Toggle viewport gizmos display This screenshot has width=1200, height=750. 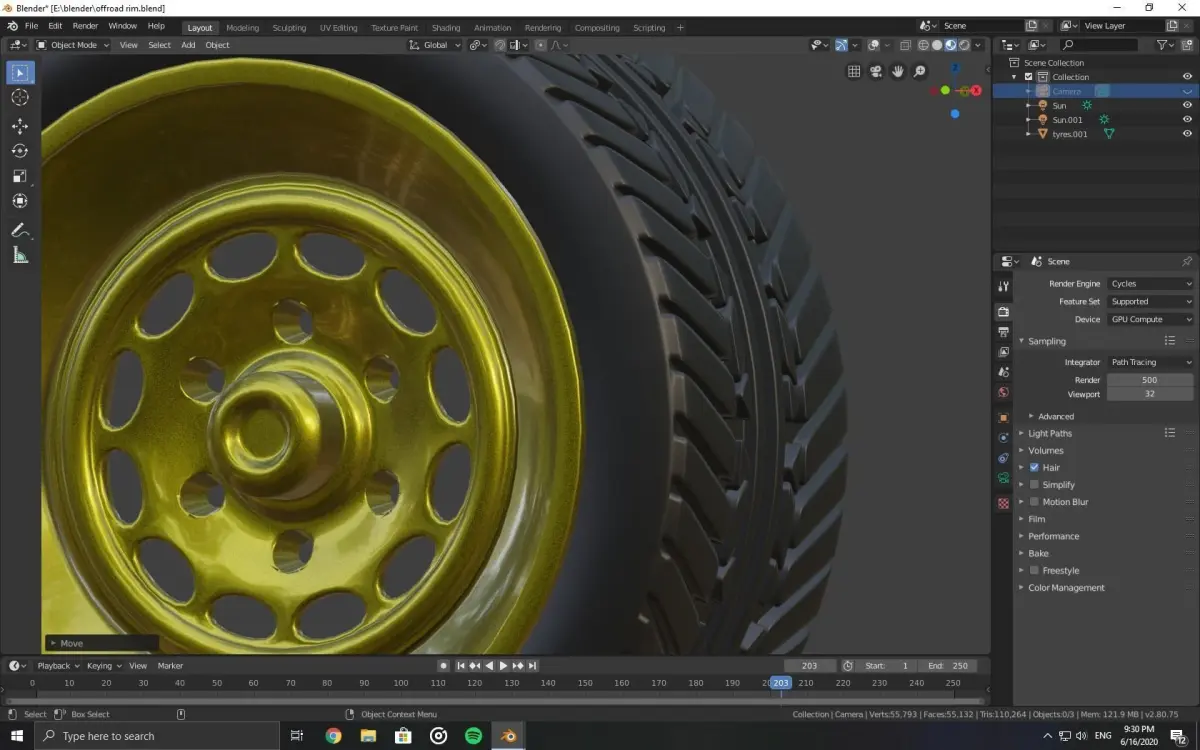(841, 44)
